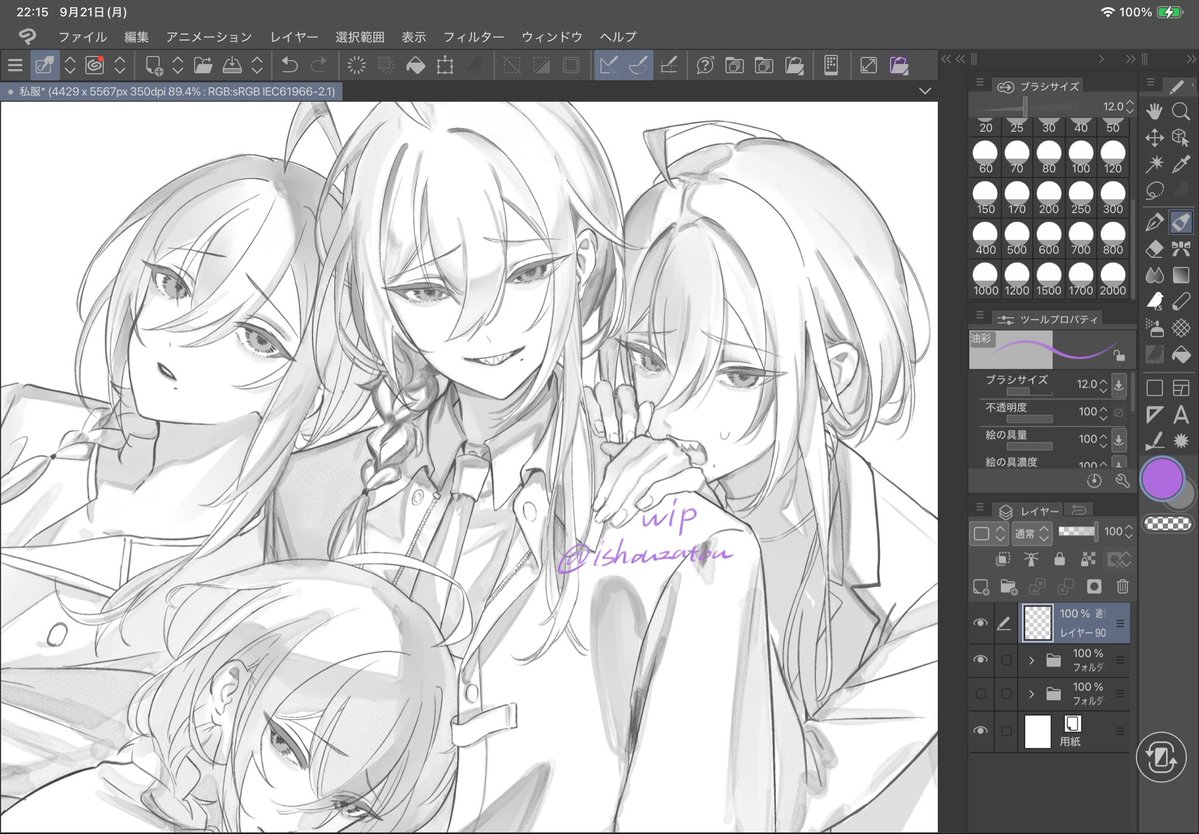
Task: Expand the second folder layer chevron
Action: pyautogui.click(x=1032, y=694)
